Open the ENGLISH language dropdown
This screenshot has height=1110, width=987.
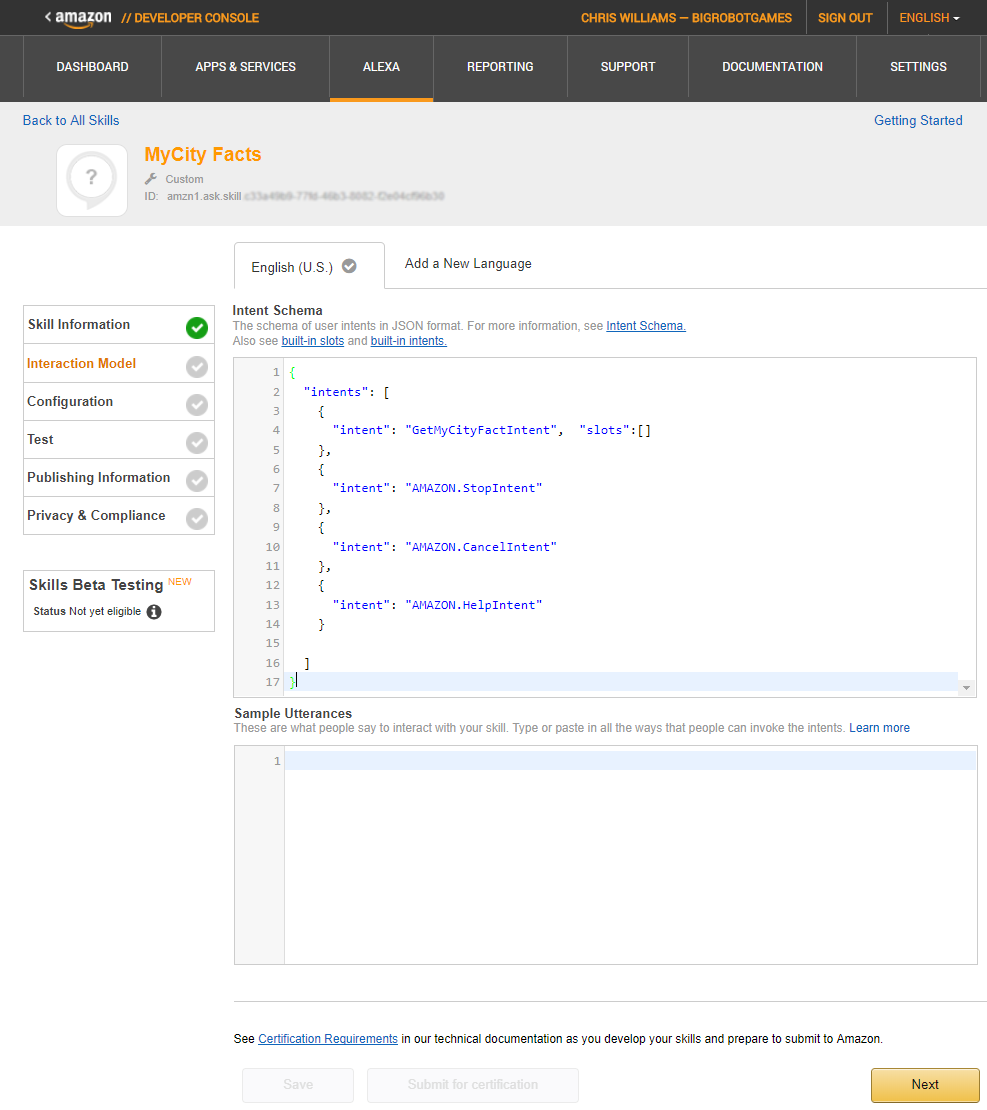pyautogui.click(x=929, y=18)
